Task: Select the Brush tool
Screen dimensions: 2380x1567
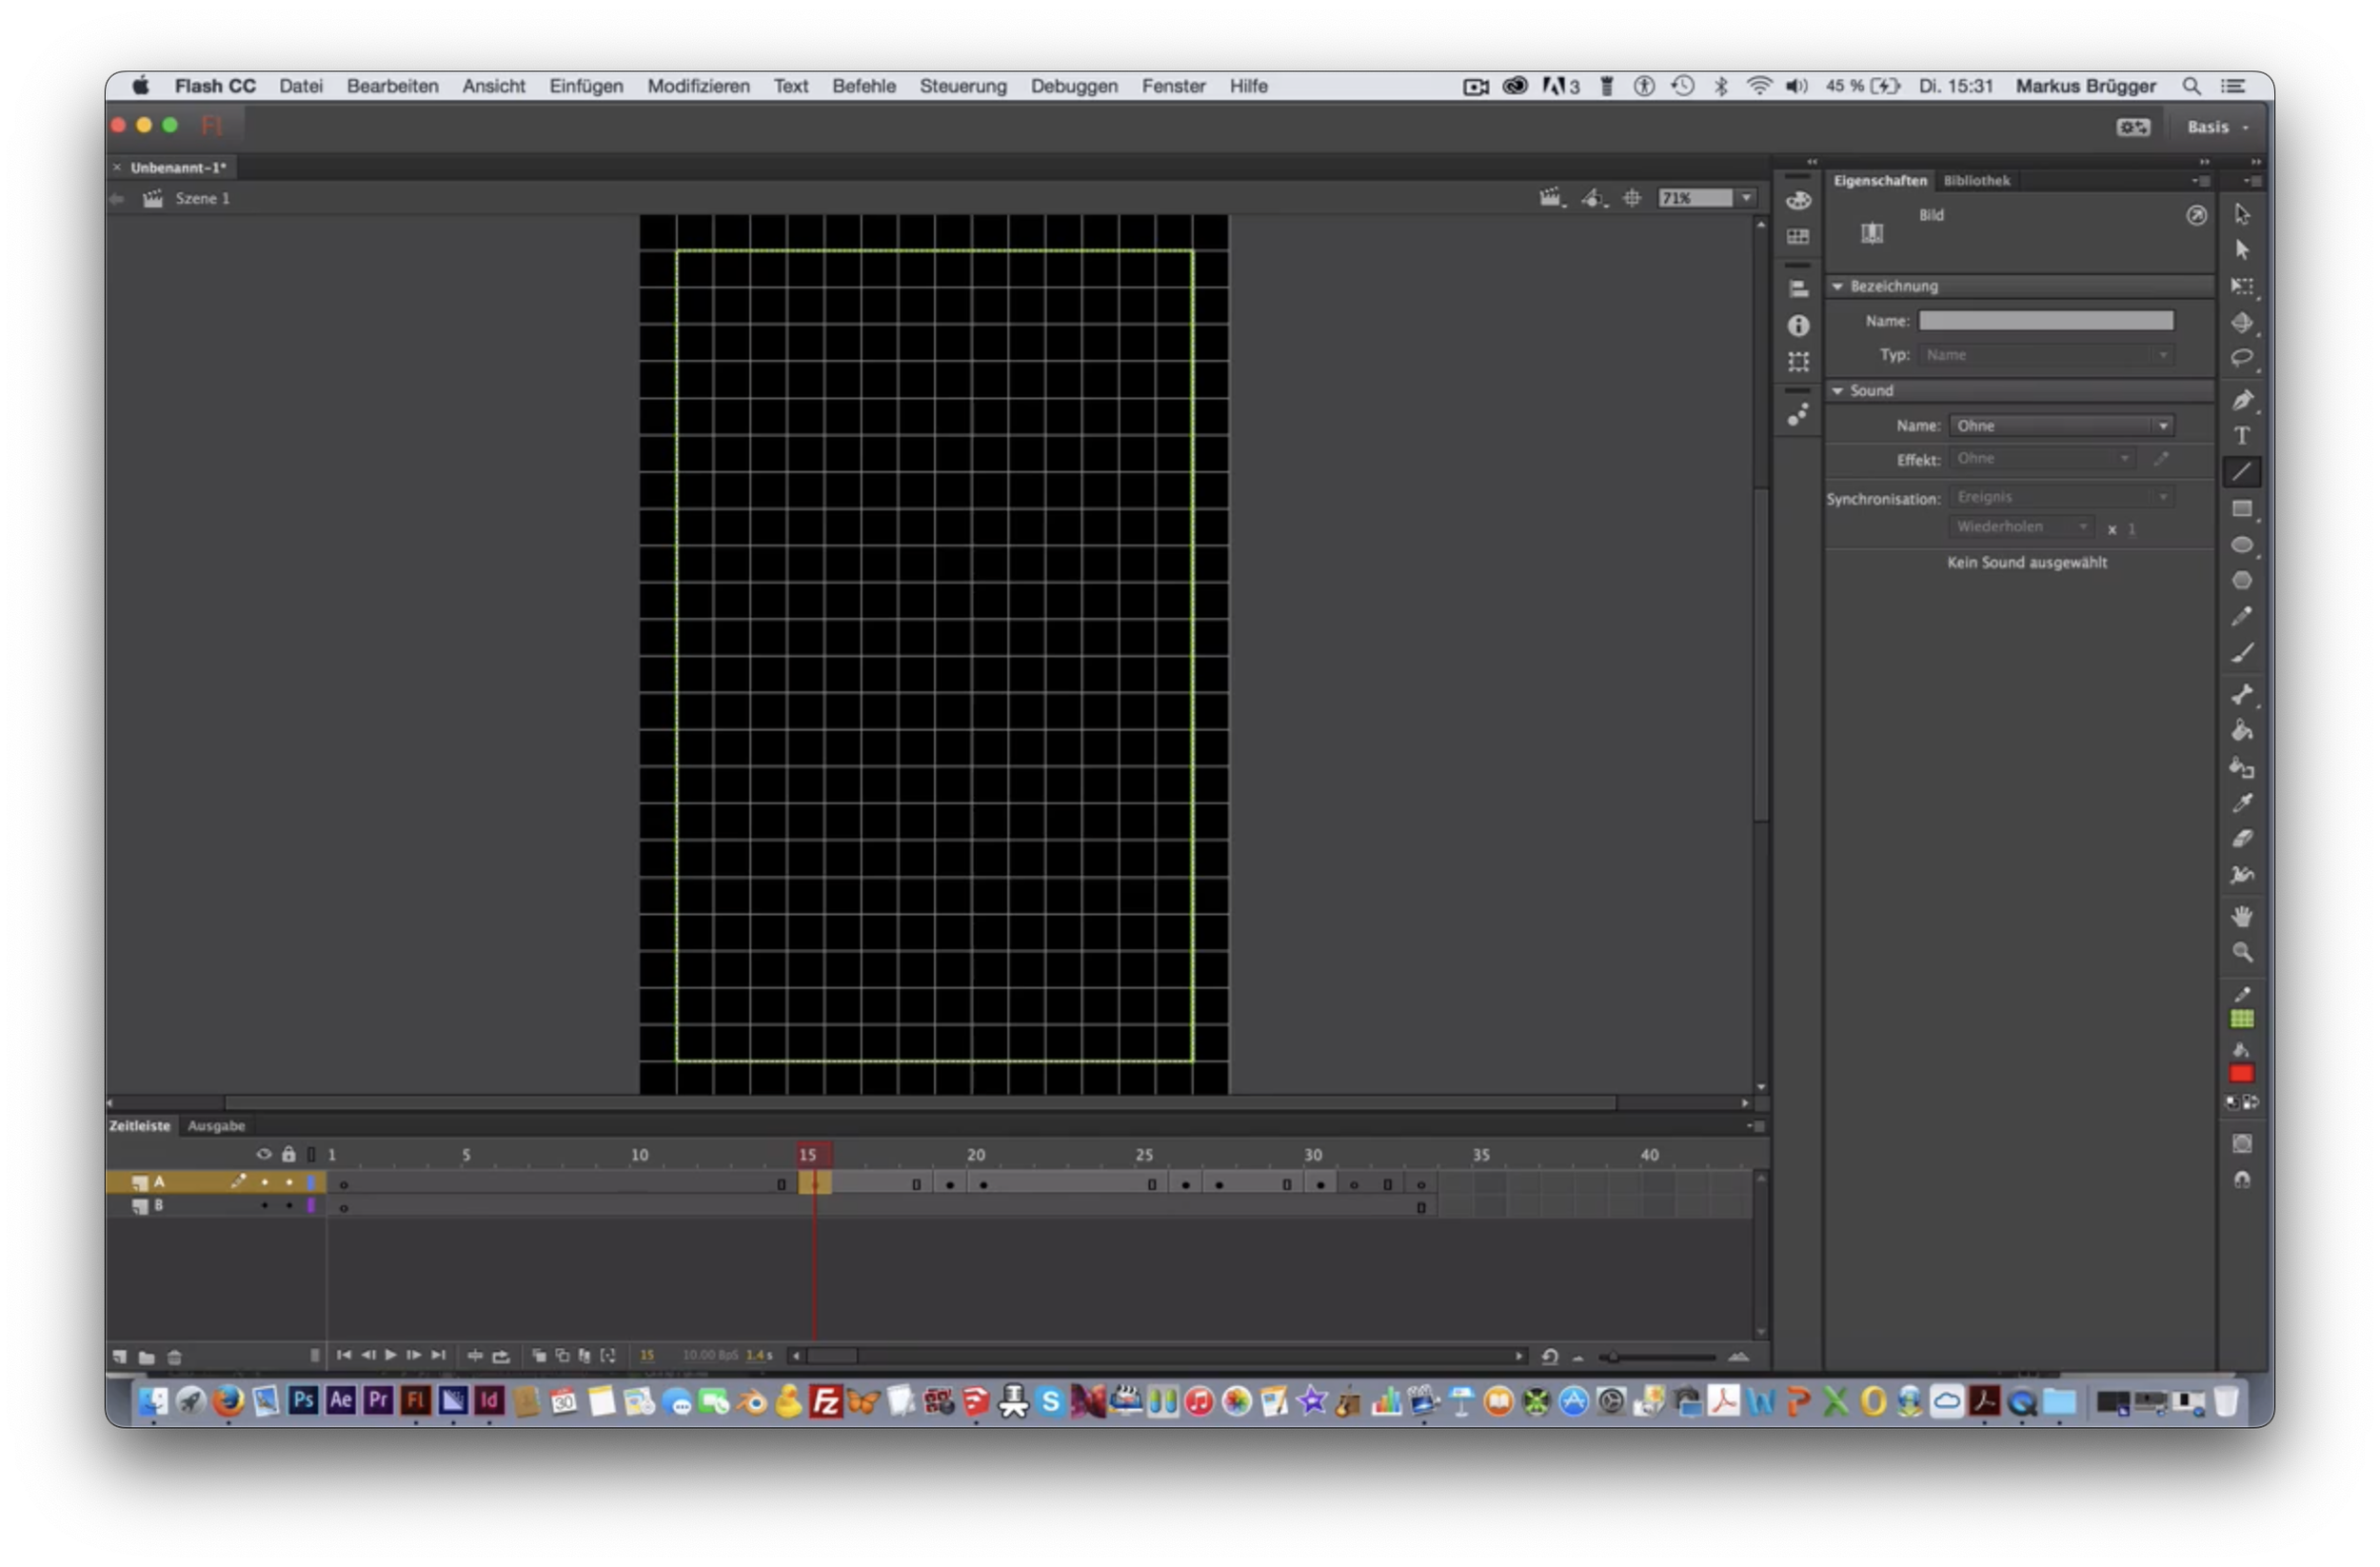Action: pos(2241,653)
